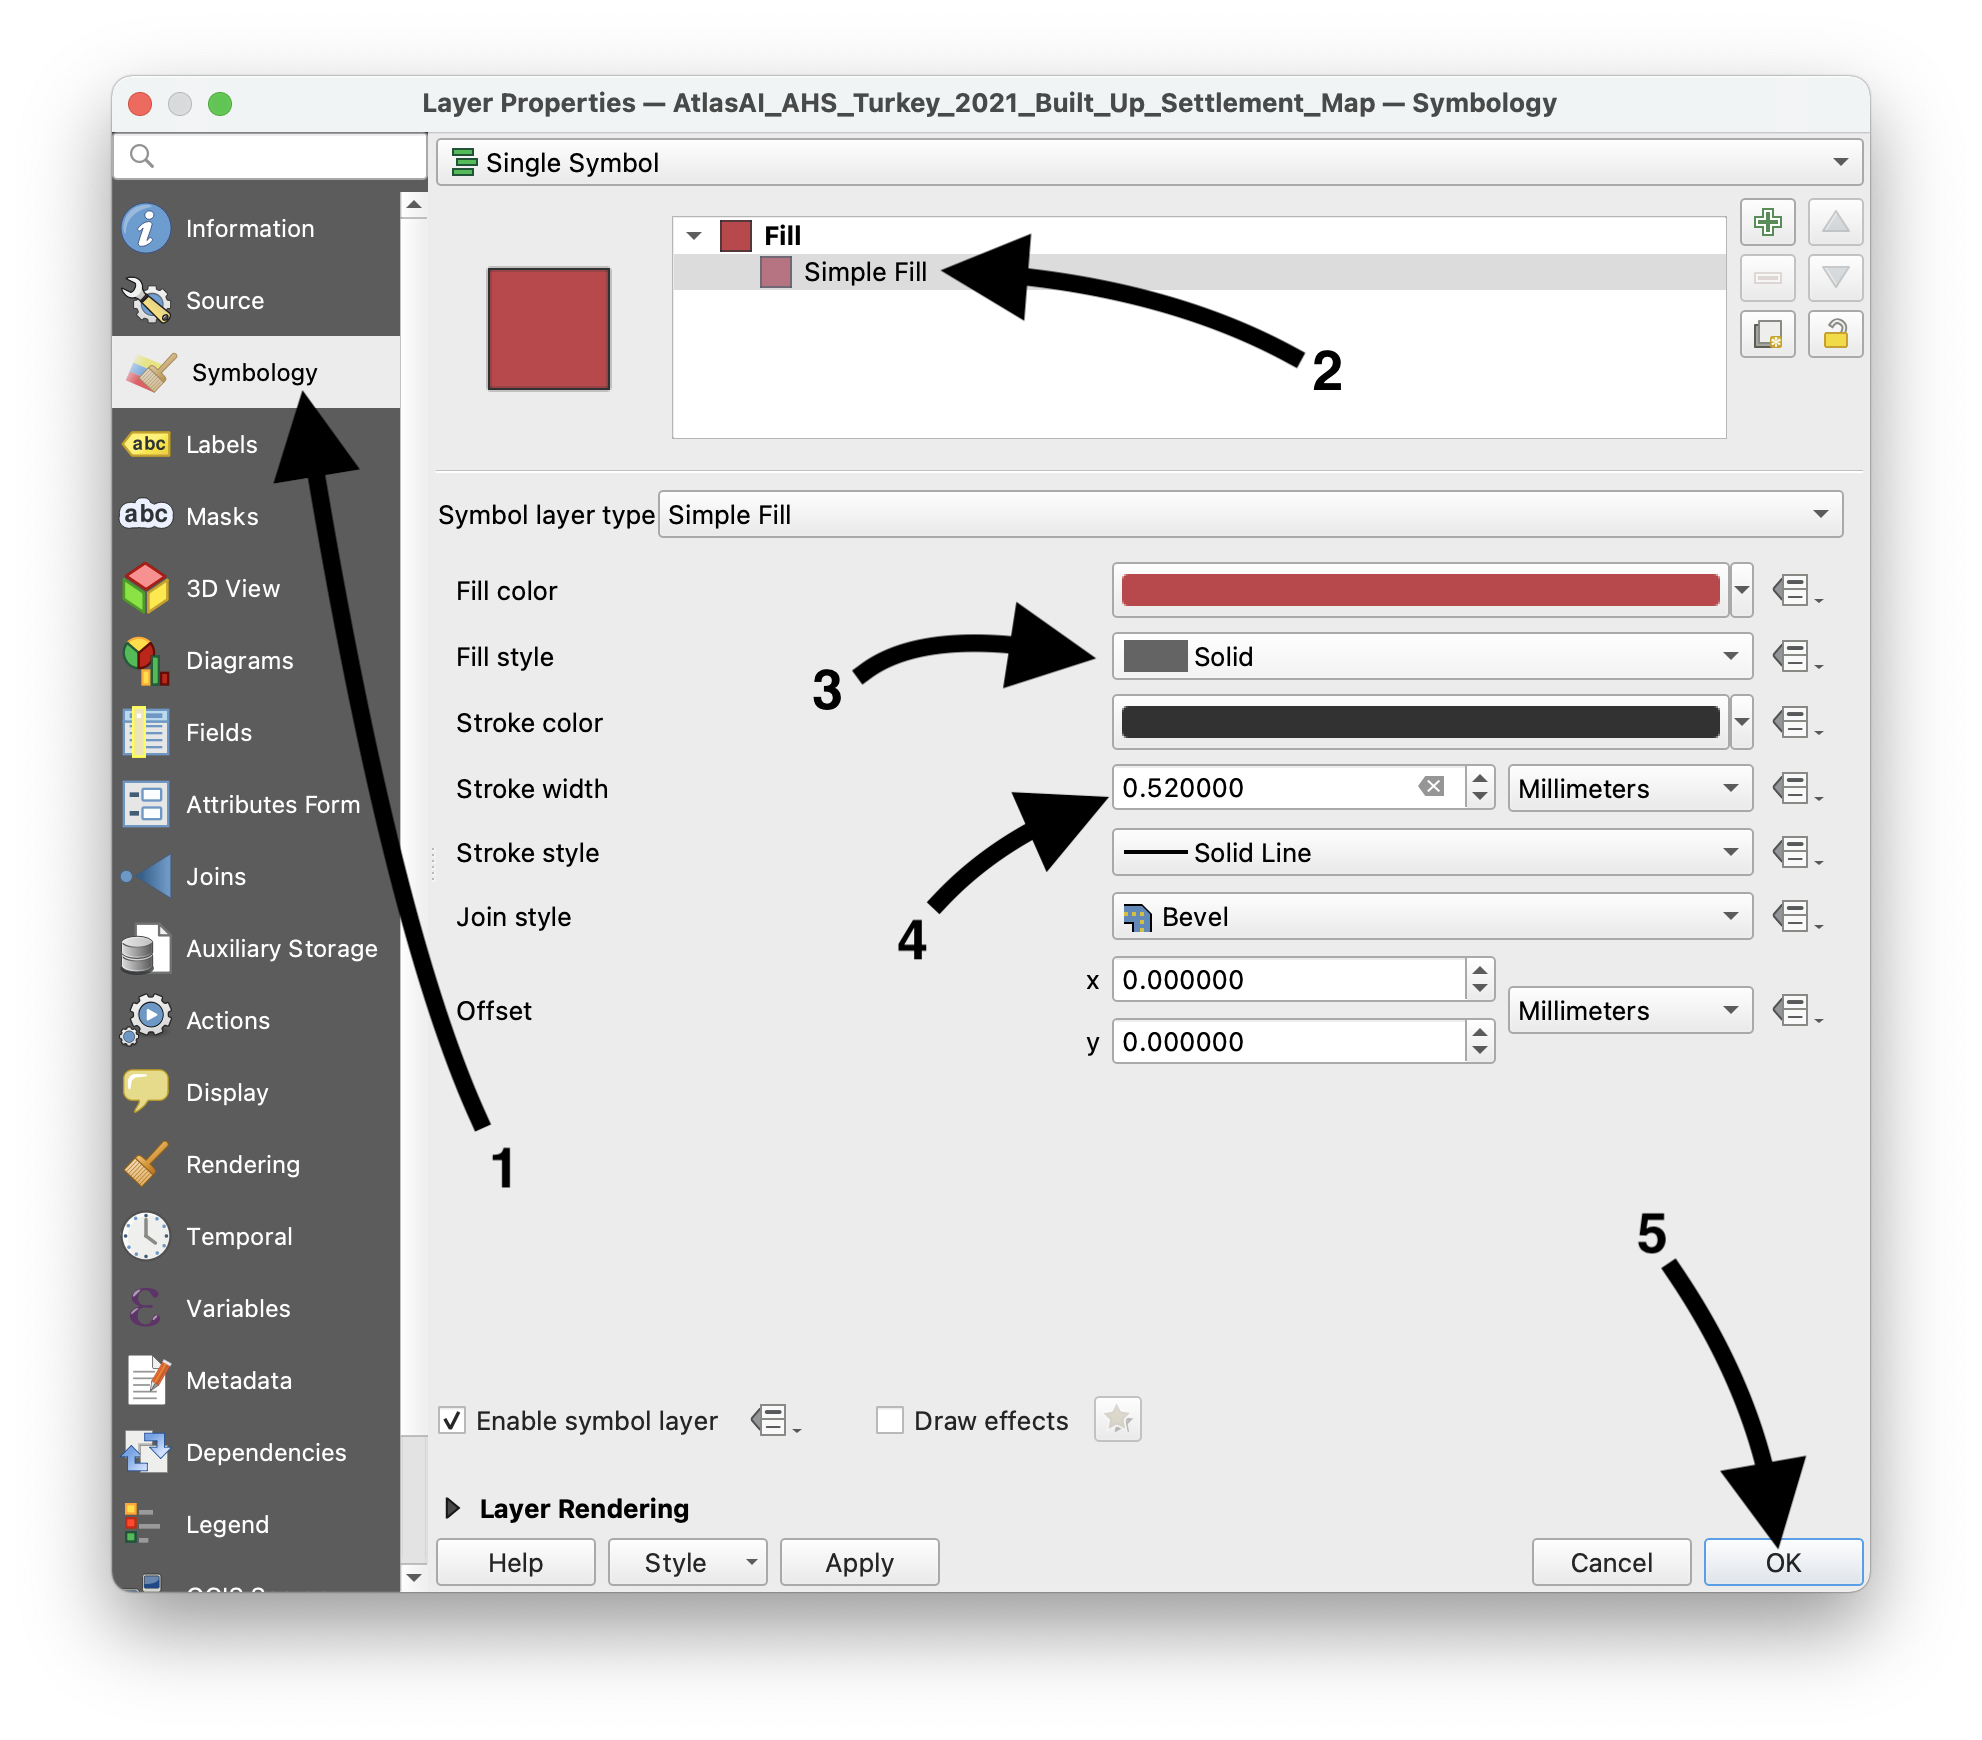Open the Metadata tab
The width and height of the screenshot is (1982, 1740).
coord(256,1380)
